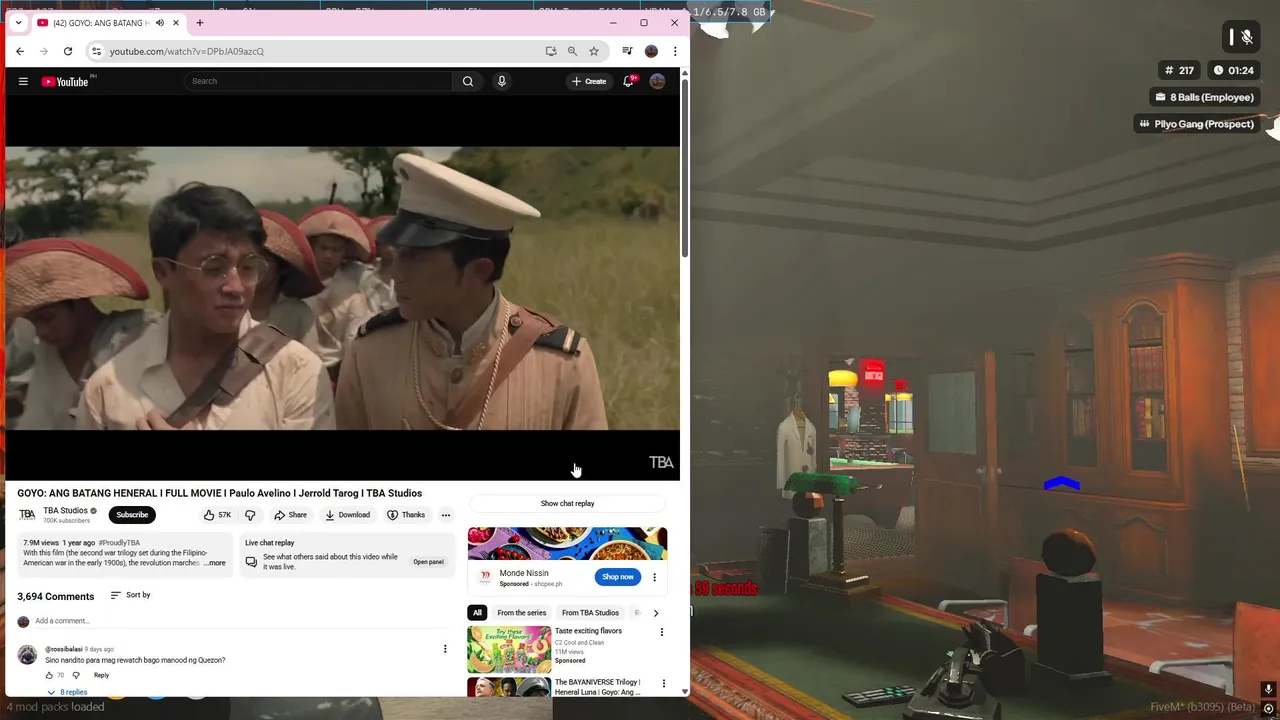Select From TBA Studios chip

click(590, 613)
